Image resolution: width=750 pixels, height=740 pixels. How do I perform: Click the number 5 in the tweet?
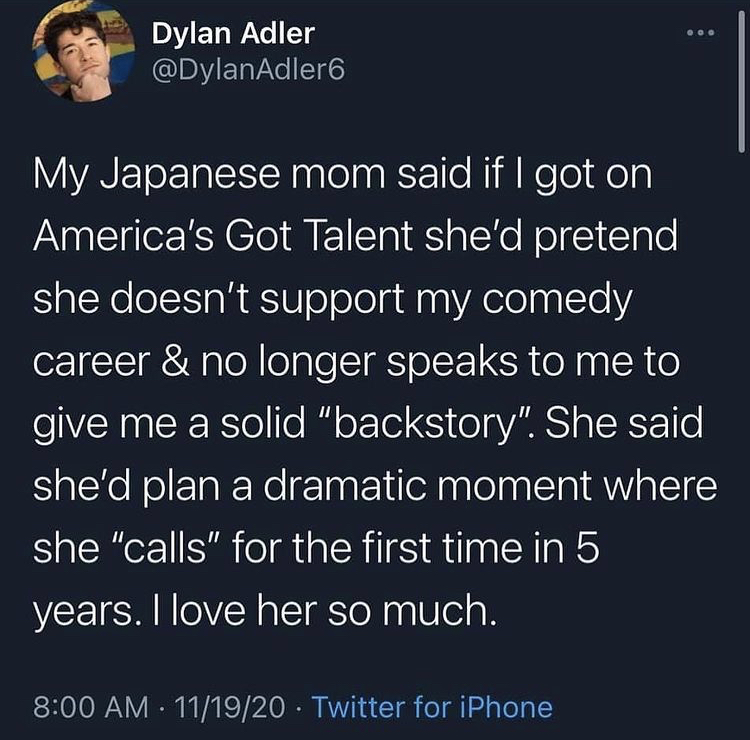(588, 548)
